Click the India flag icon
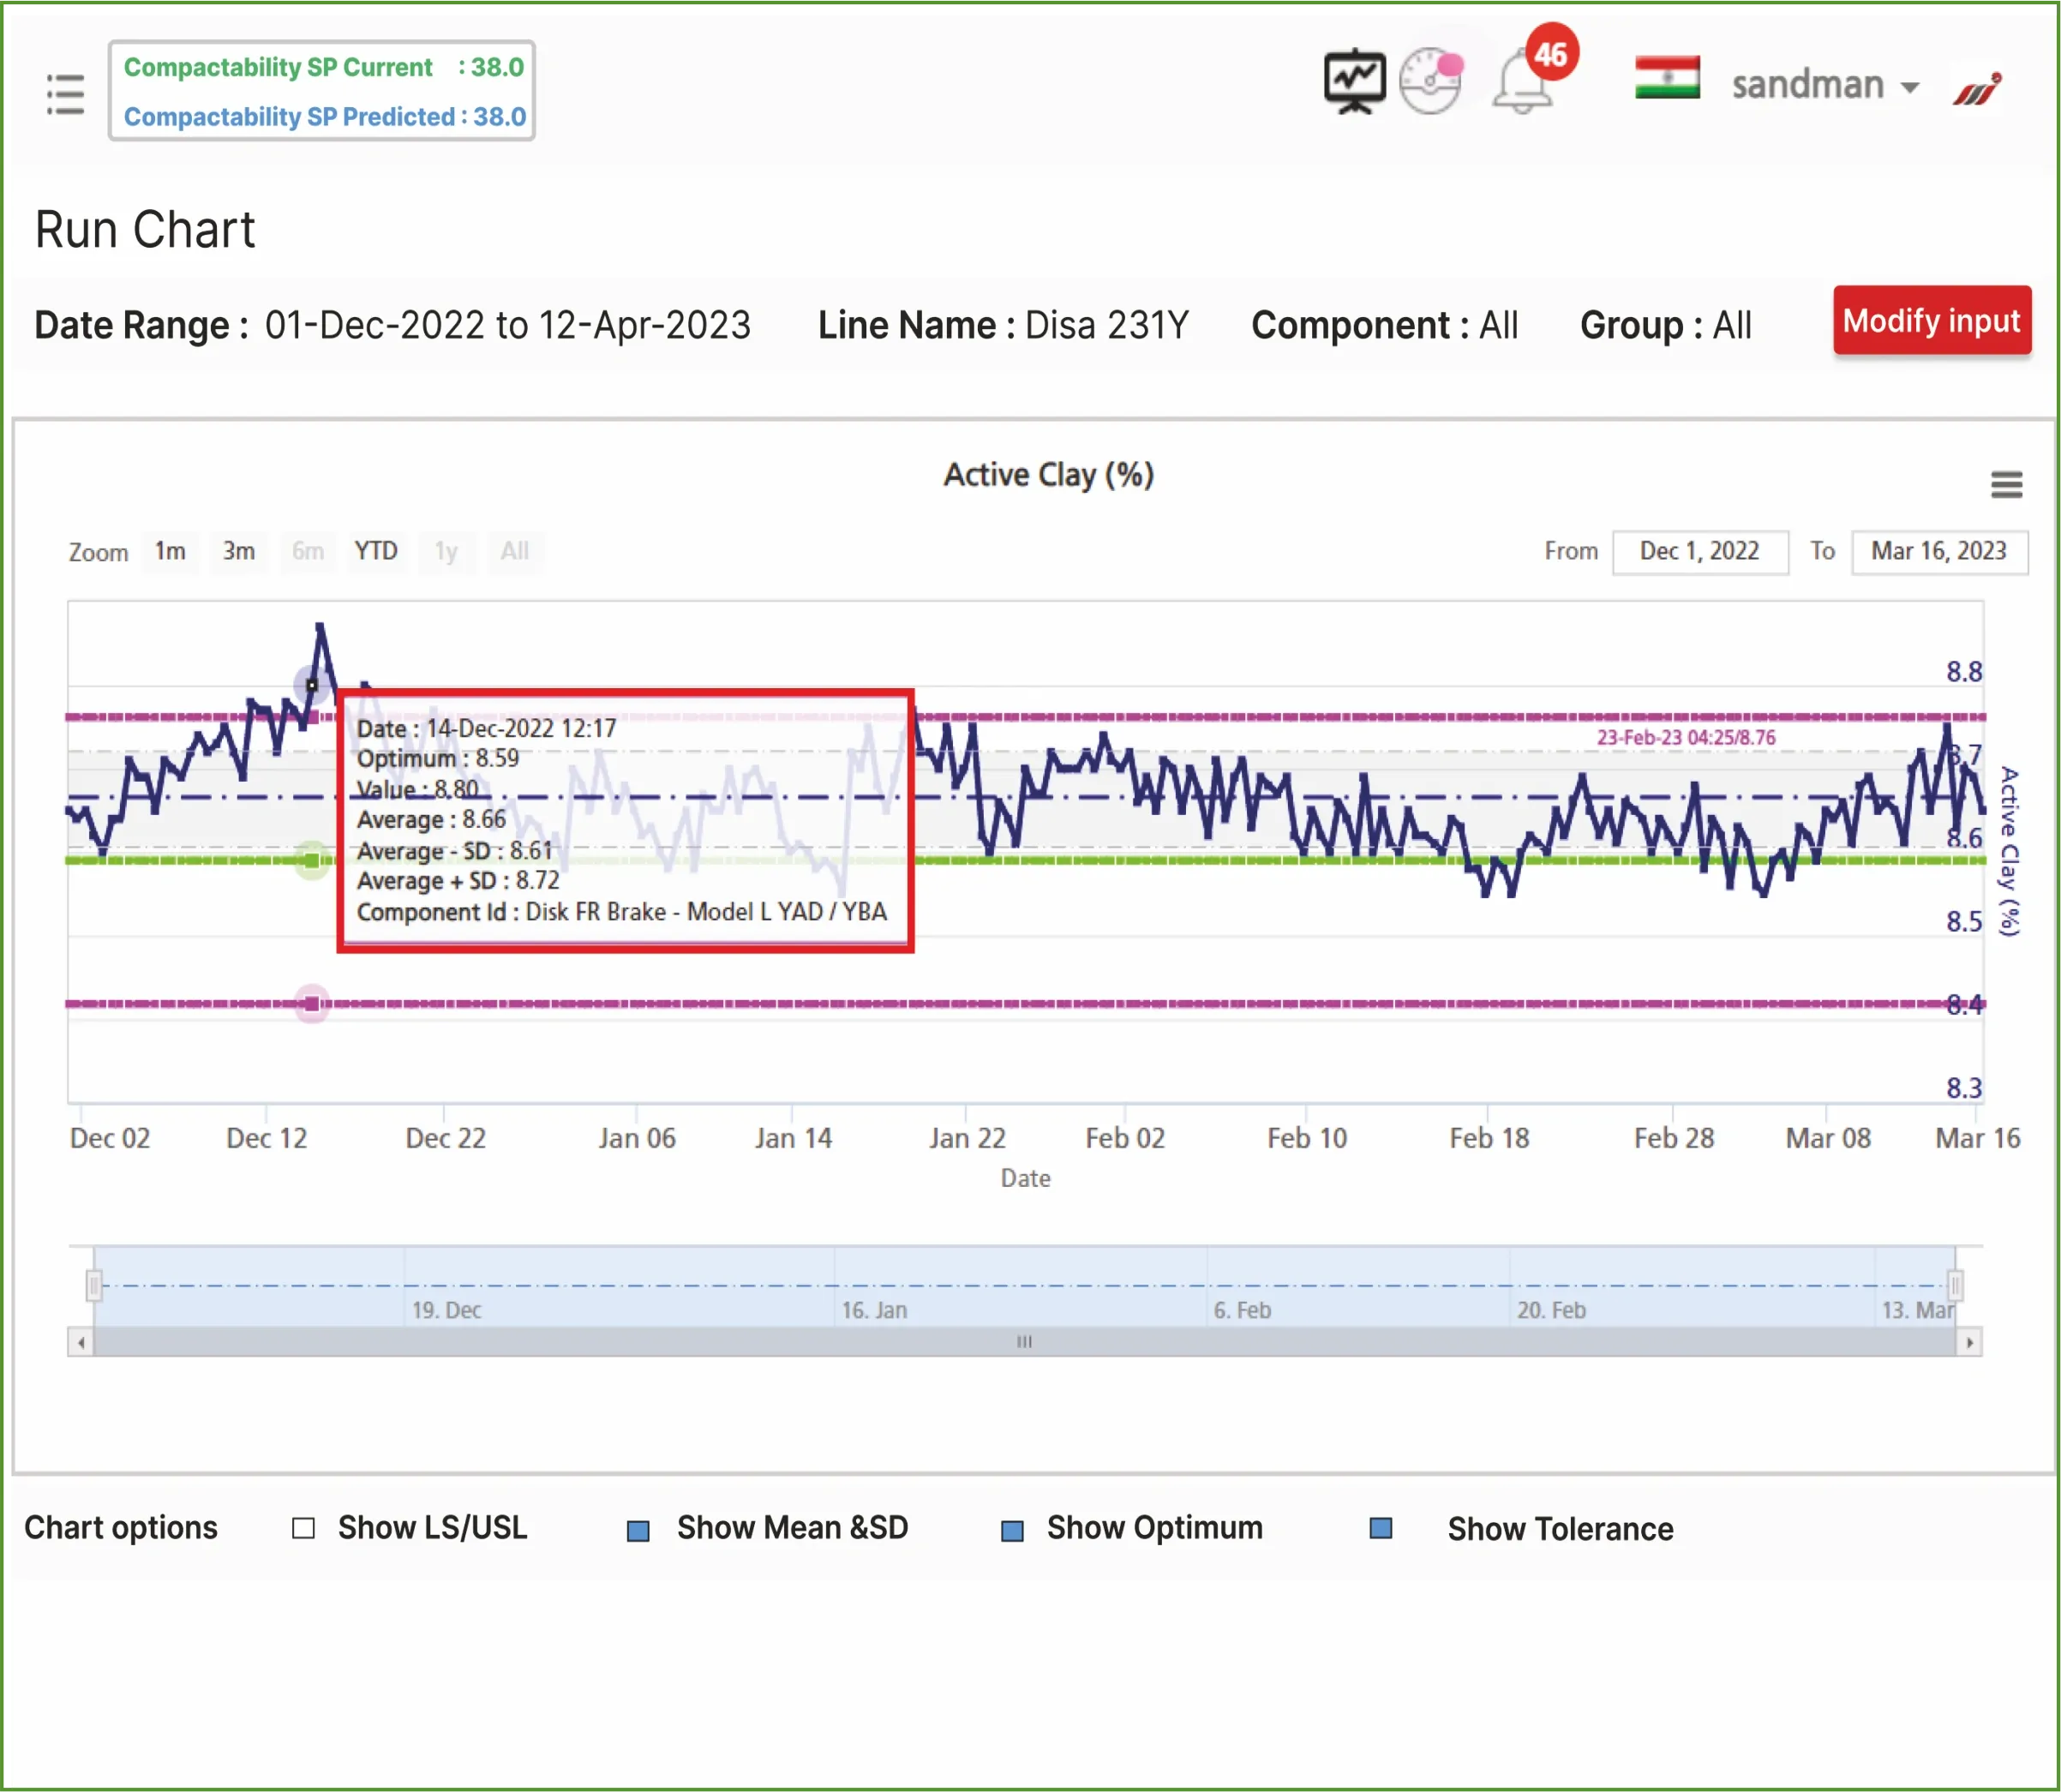 pos(1667,78)
